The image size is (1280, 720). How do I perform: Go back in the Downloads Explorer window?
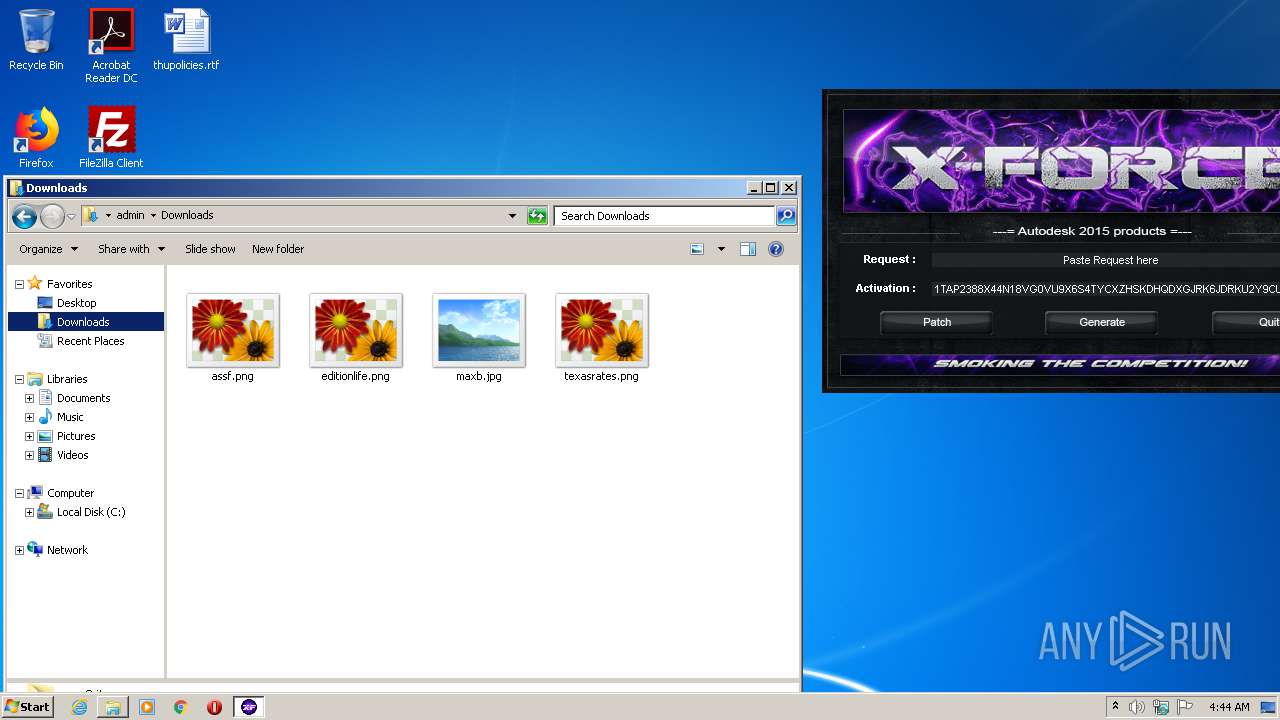tap(25, 216)
